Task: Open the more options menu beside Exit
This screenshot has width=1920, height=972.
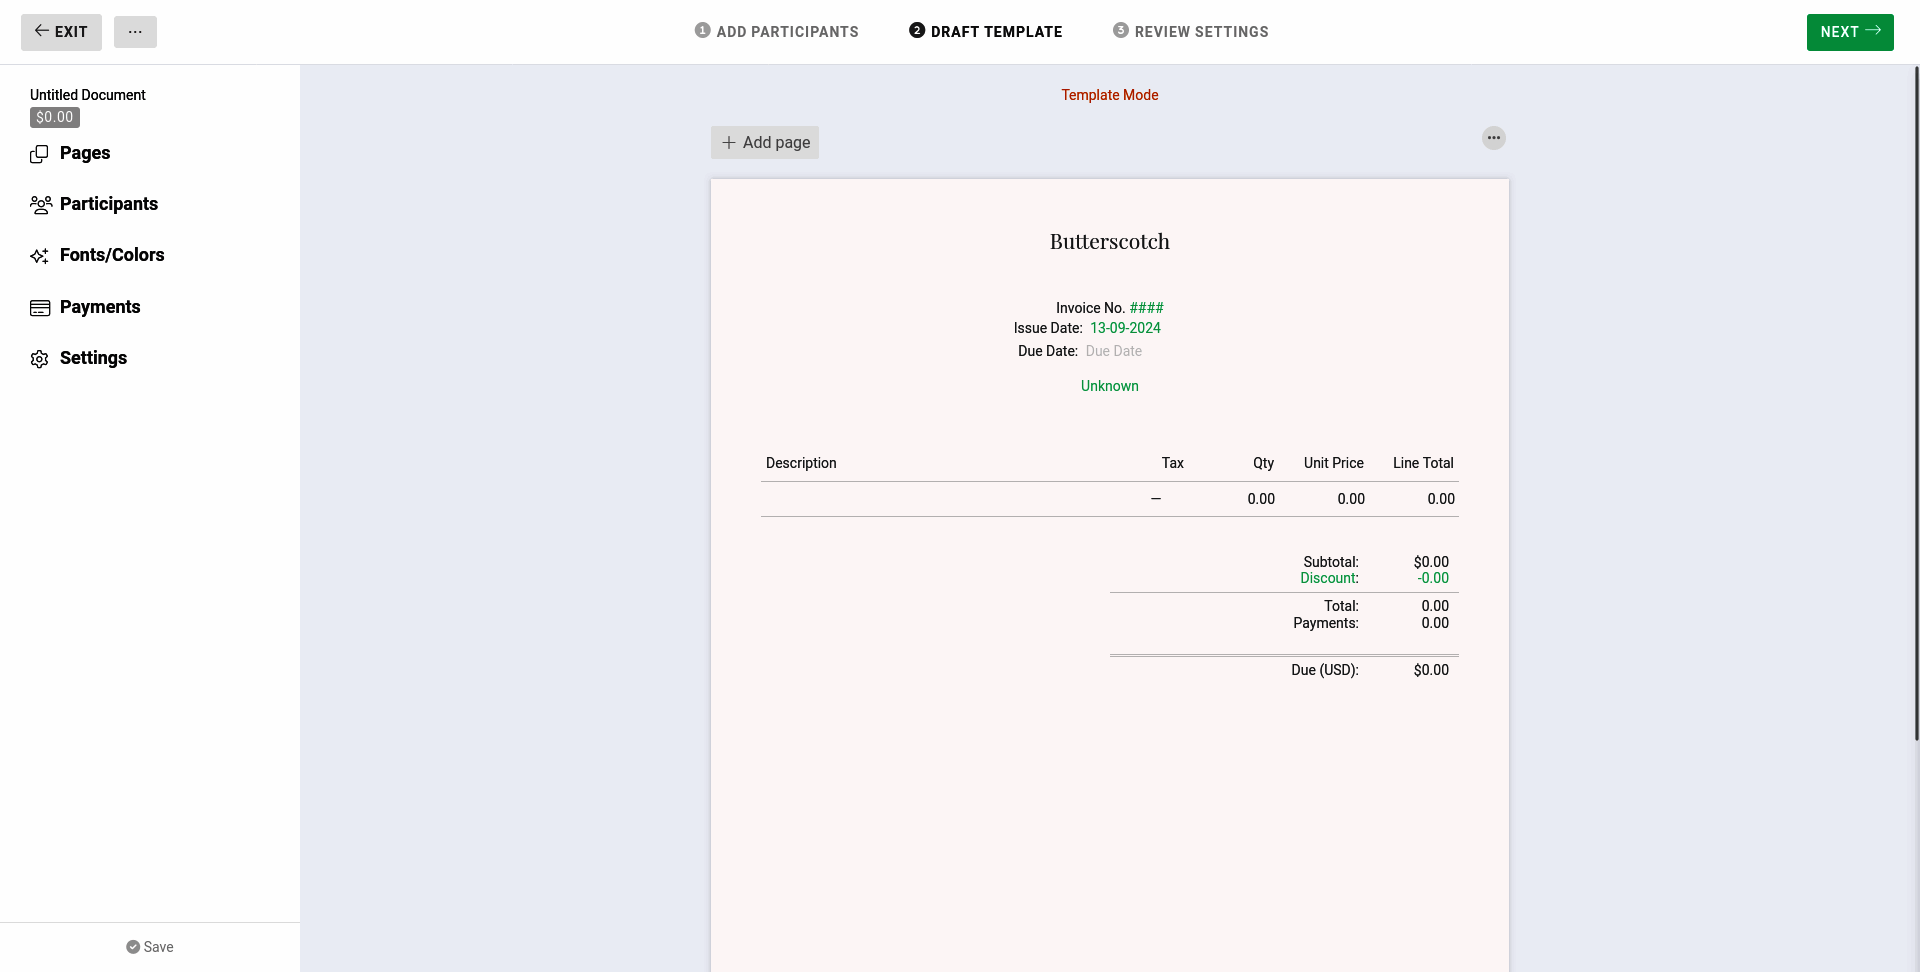Action: point(135,32)
